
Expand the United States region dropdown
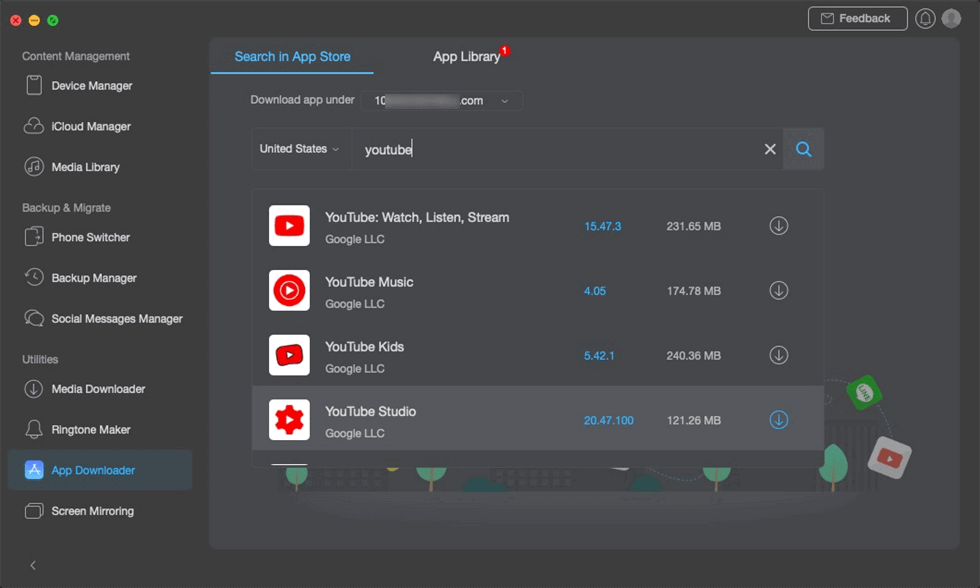point(299,149)
